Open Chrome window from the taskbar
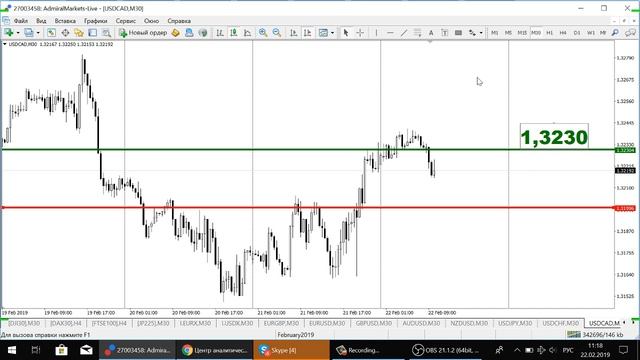 [x=215, y=350]
